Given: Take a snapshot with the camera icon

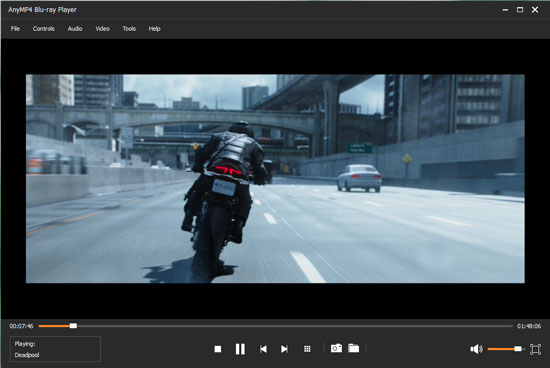Looking at the screenshot, I should point(336,348).
